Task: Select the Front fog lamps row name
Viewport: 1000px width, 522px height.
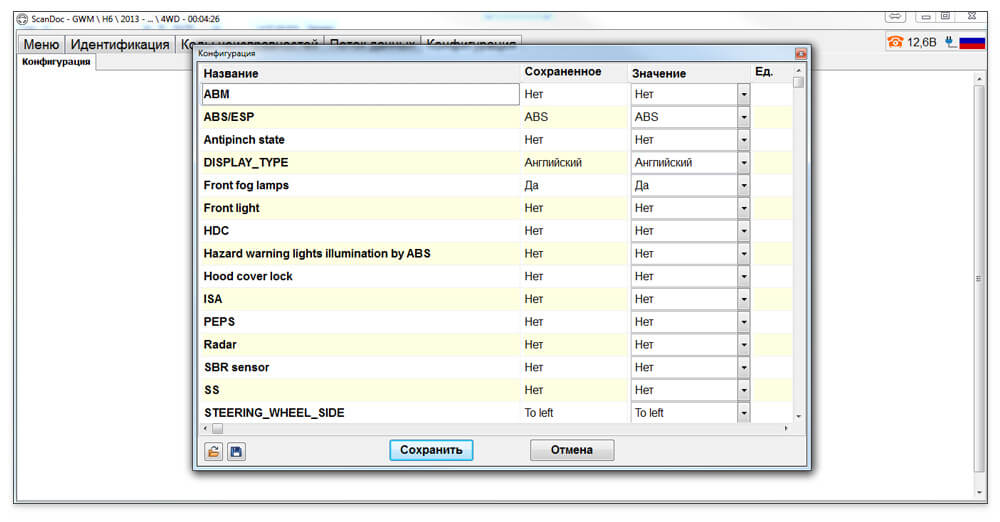Action: coord(246,186)
